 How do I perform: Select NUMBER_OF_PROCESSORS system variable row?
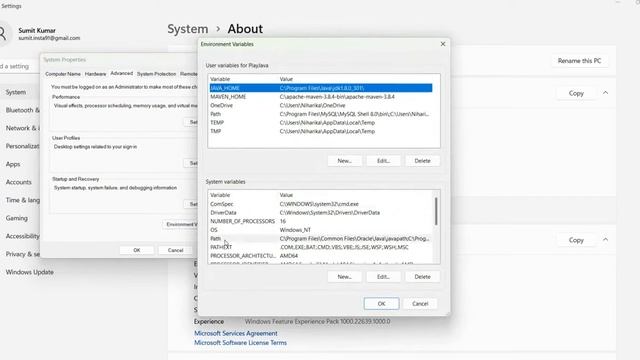coord(321,221)
